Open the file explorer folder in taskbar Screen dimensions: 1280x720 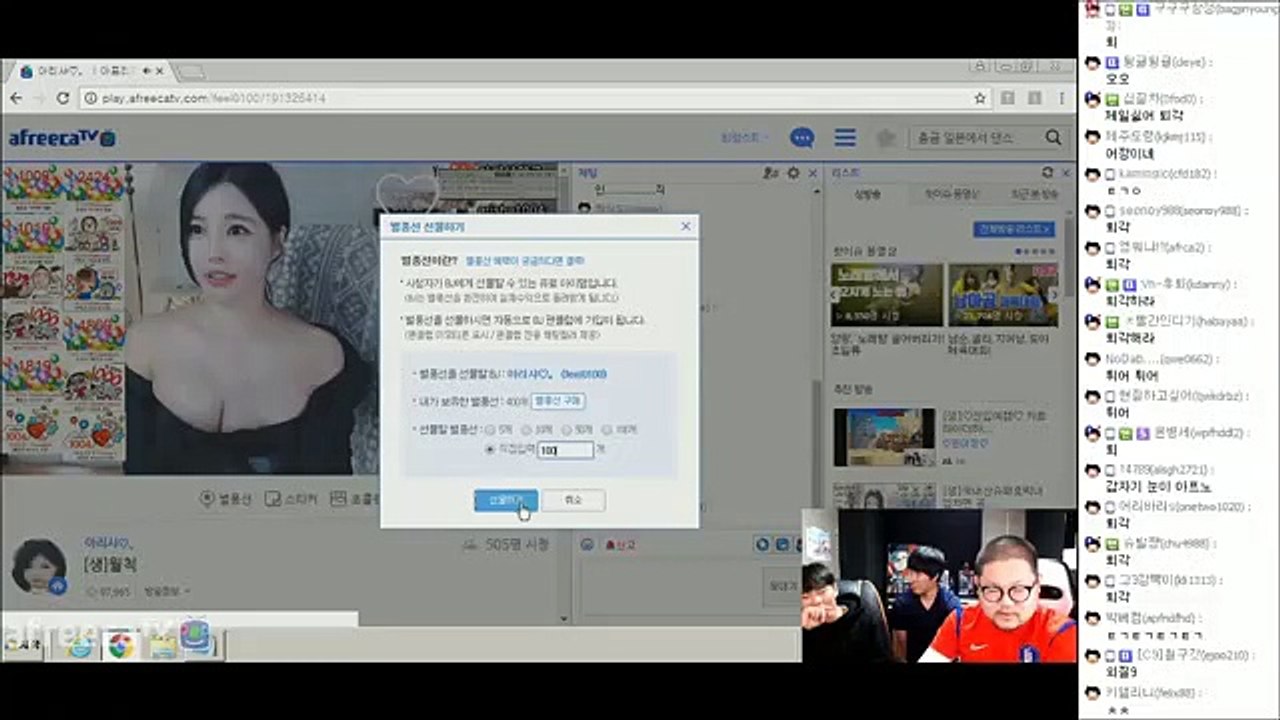pyautogui.click(x=161, y=646)
